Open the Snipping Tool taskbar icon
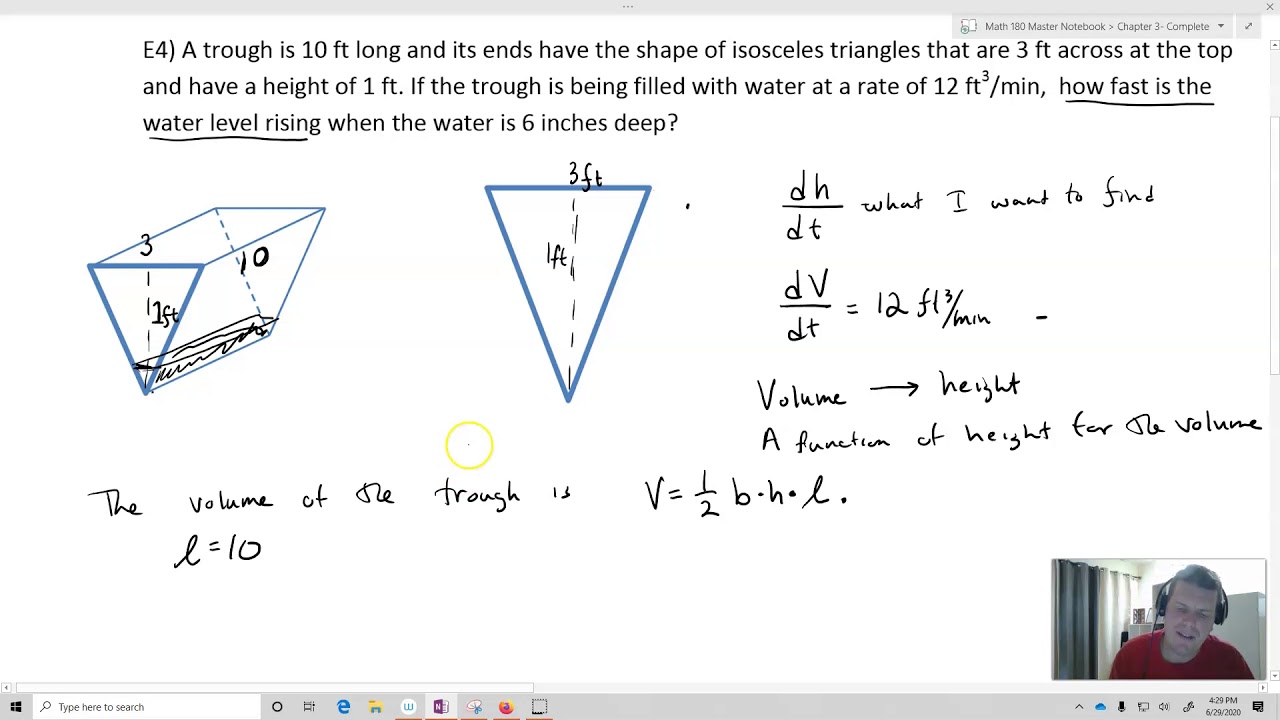This screenshot has height=720, width=1280. coord(474,707)
